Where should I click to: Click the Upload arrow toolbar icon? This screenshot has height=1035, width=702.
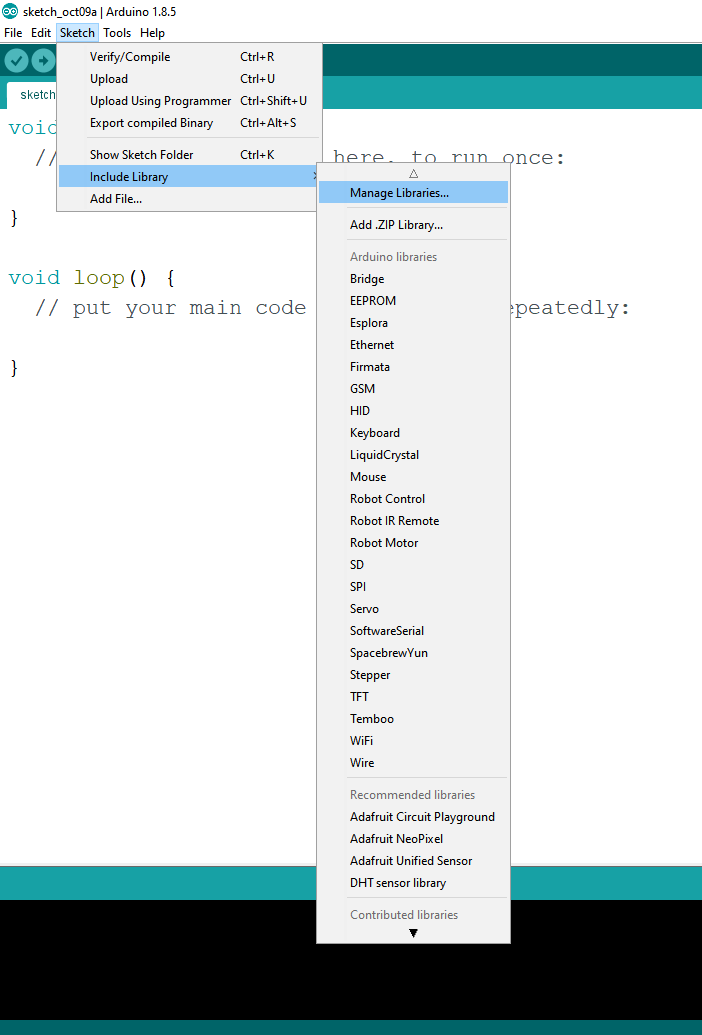43,61
